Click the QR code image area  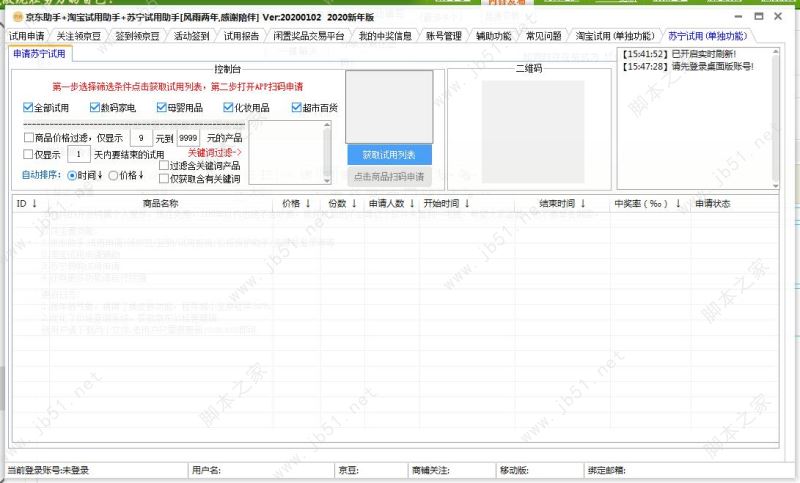[533, 132]
